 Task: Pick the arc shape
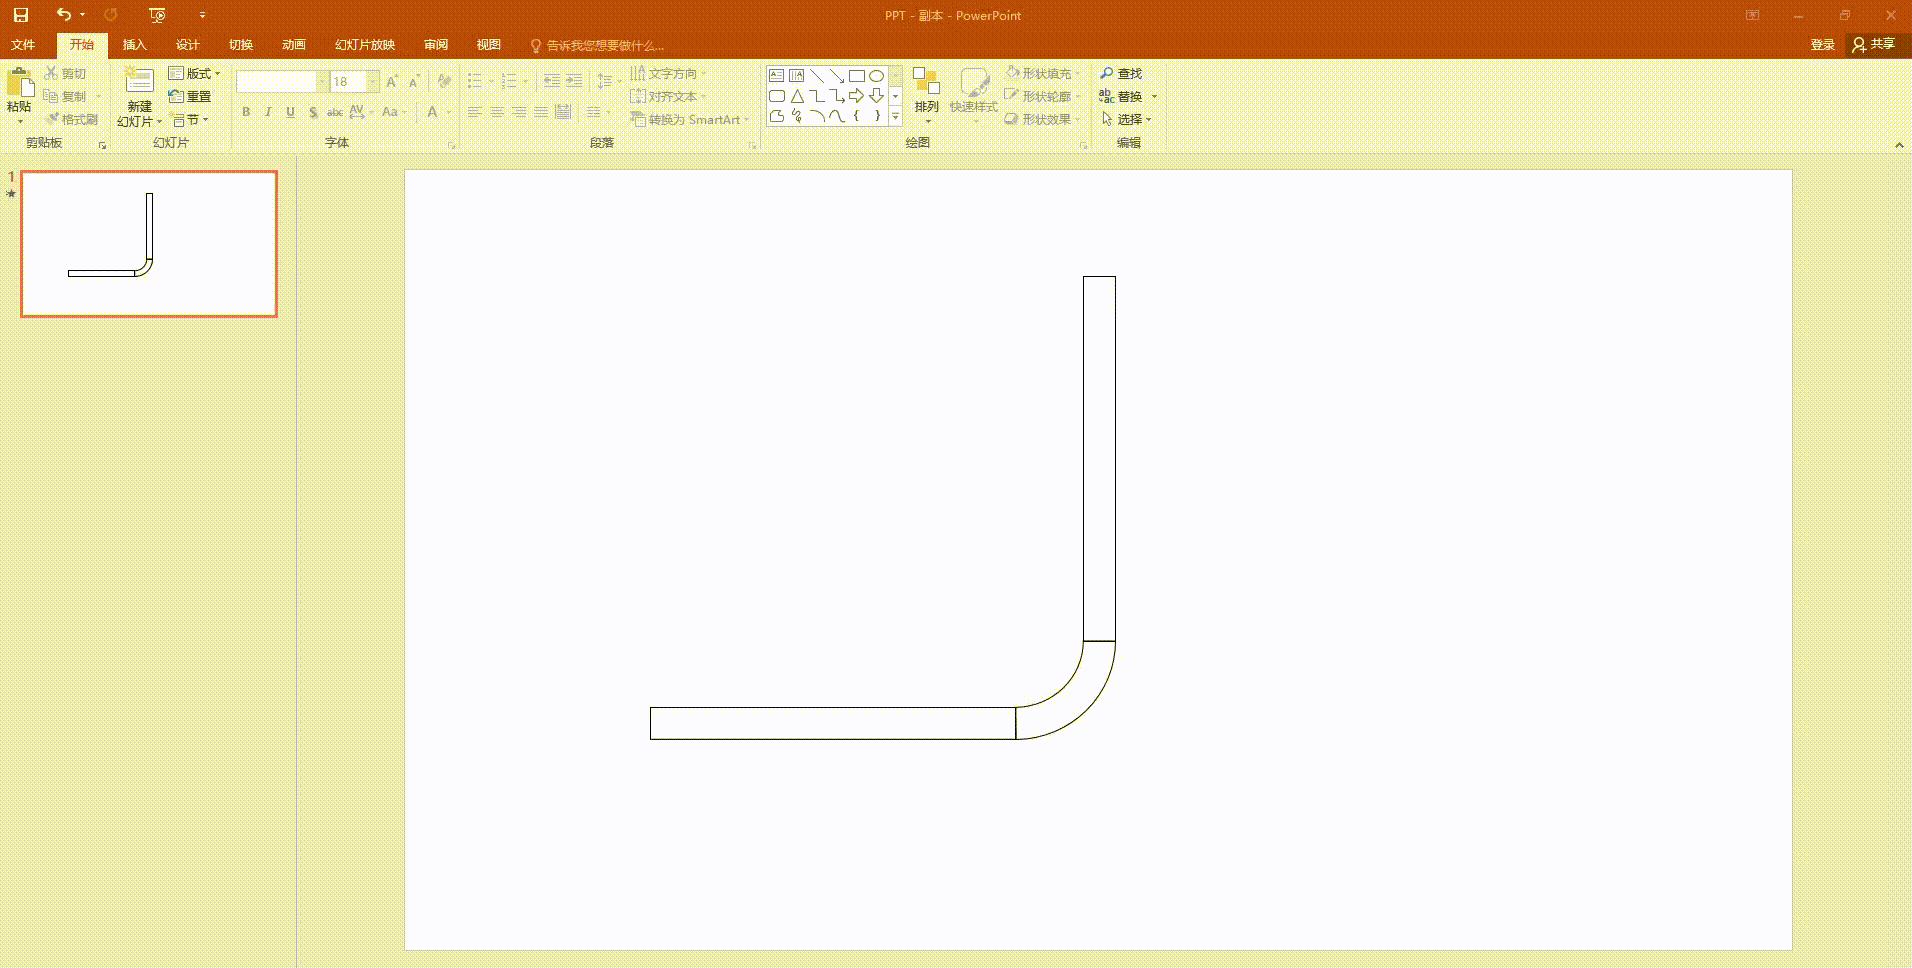pos(816,116)
